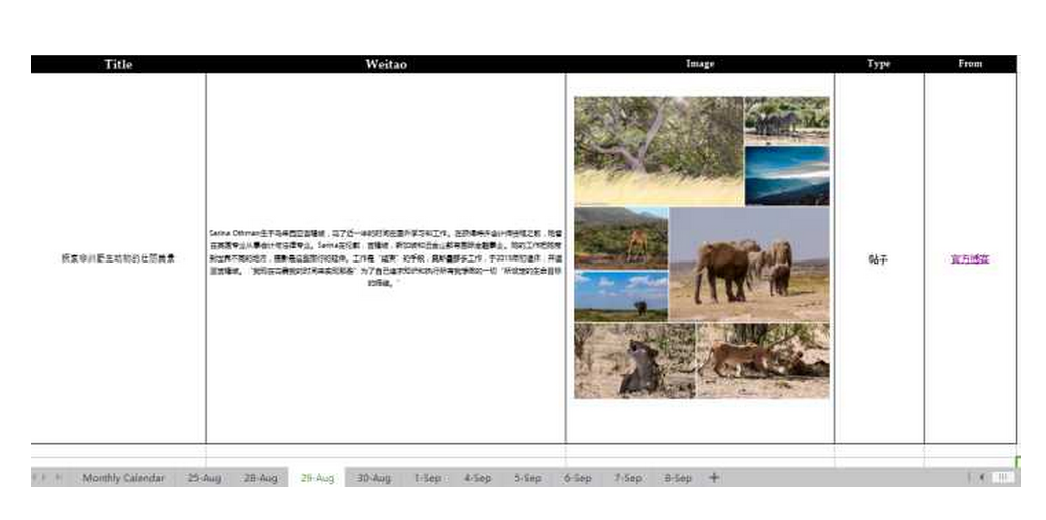Screen dimensions: 1046x520
Task: Open the 25-Aug sheet tab
Action: (204, 478)
